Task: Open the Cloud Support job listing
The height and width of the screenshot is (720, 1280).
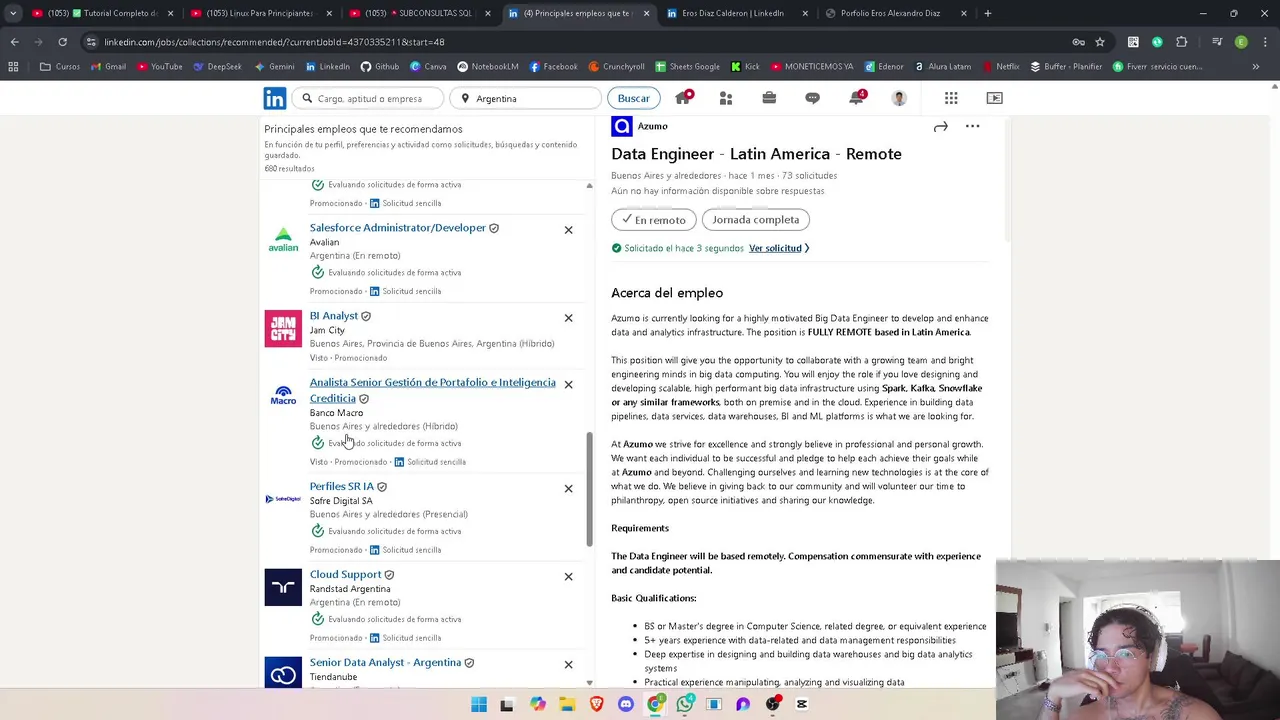Action: (x=345, y=574)
